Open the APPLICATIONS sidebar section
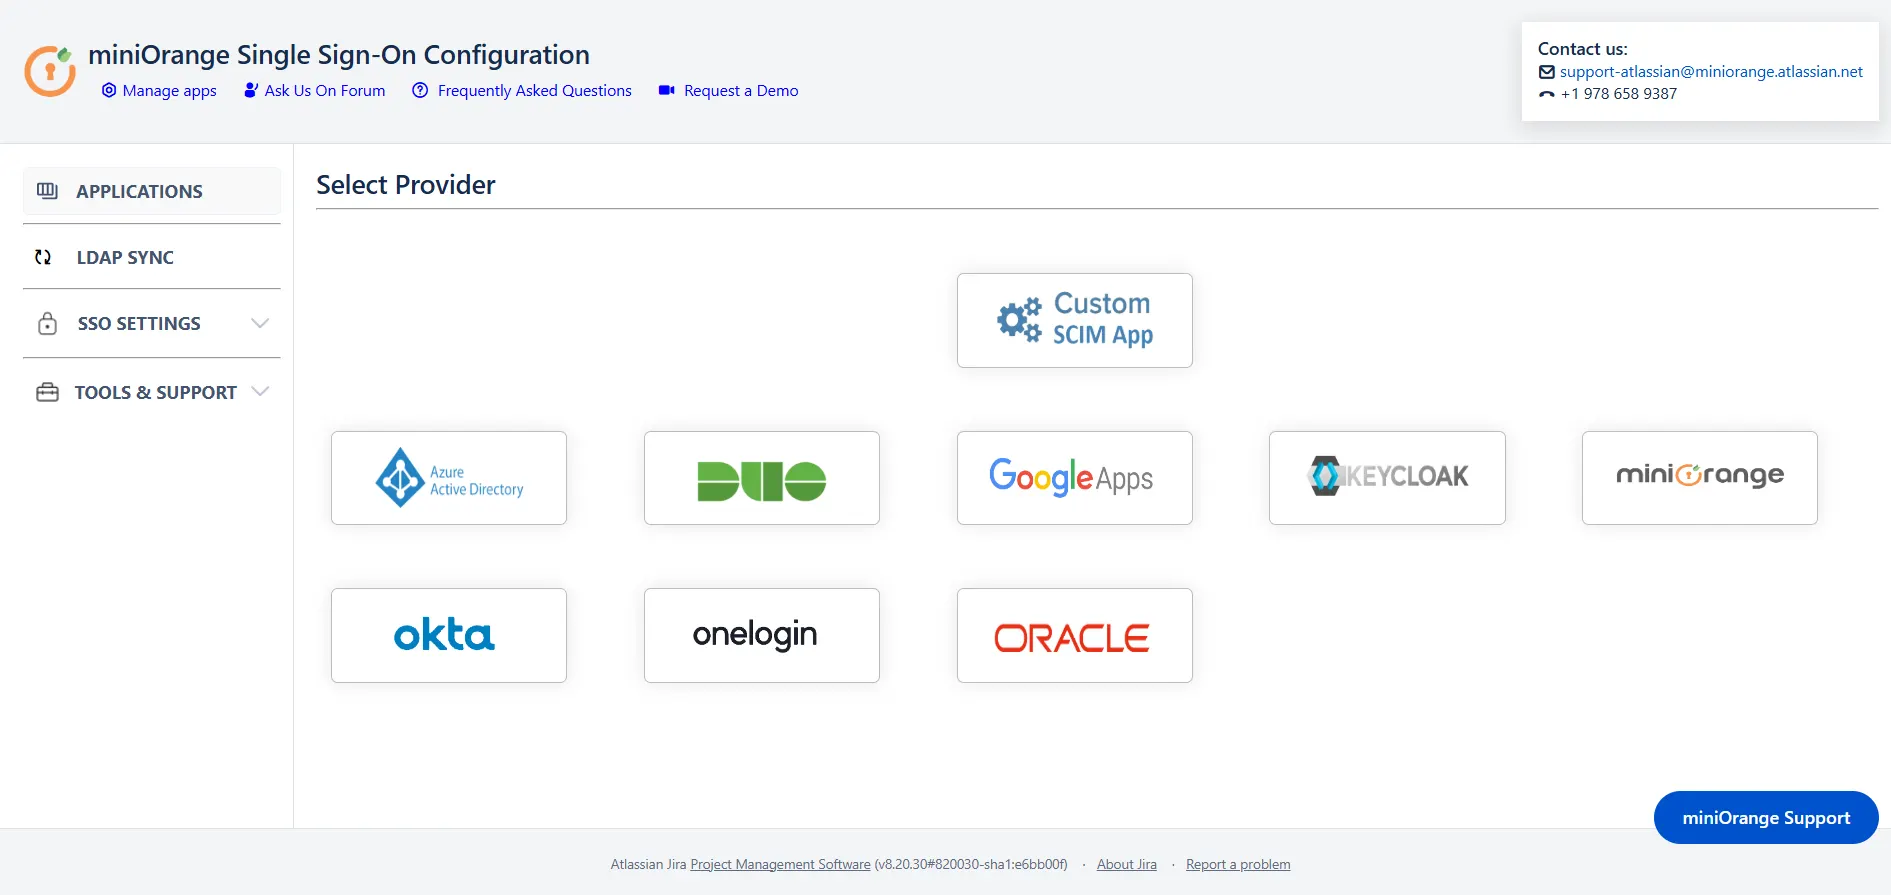1891x895 pixels. [x=152, y=191]
